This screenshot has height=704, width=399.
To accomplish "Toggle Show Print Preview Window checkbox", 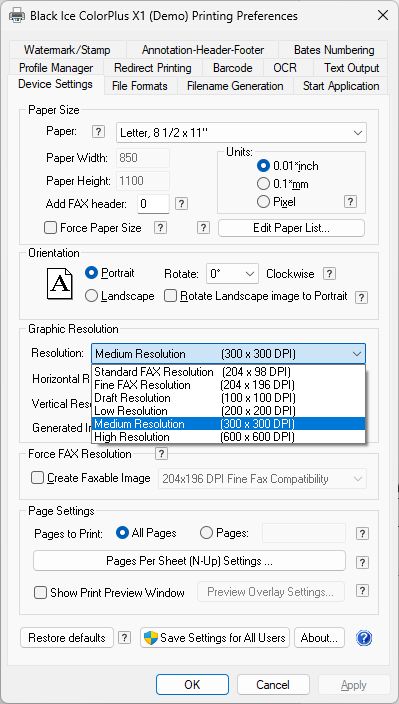I will [41, 593].
